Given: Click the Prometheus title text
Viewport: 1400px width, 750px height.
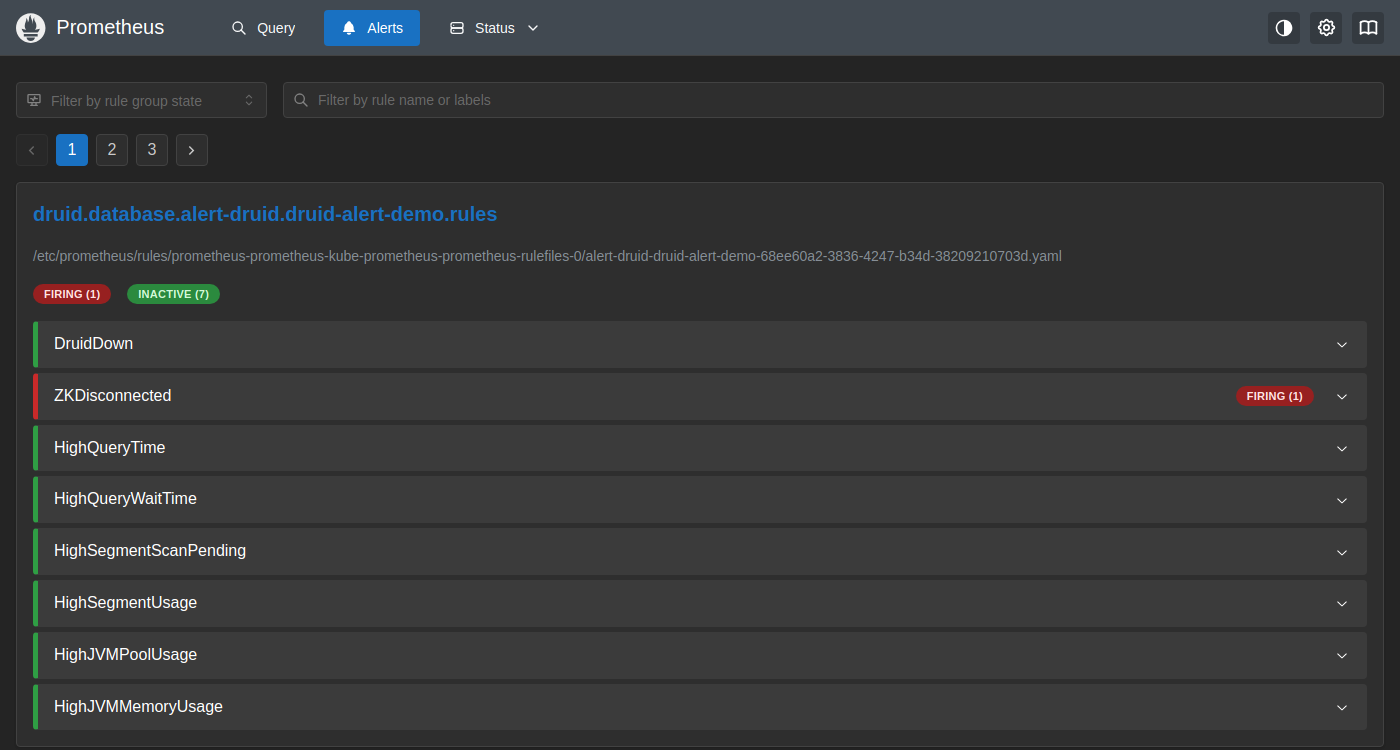Looking at the screenshot, I should (x=110, y=28).
